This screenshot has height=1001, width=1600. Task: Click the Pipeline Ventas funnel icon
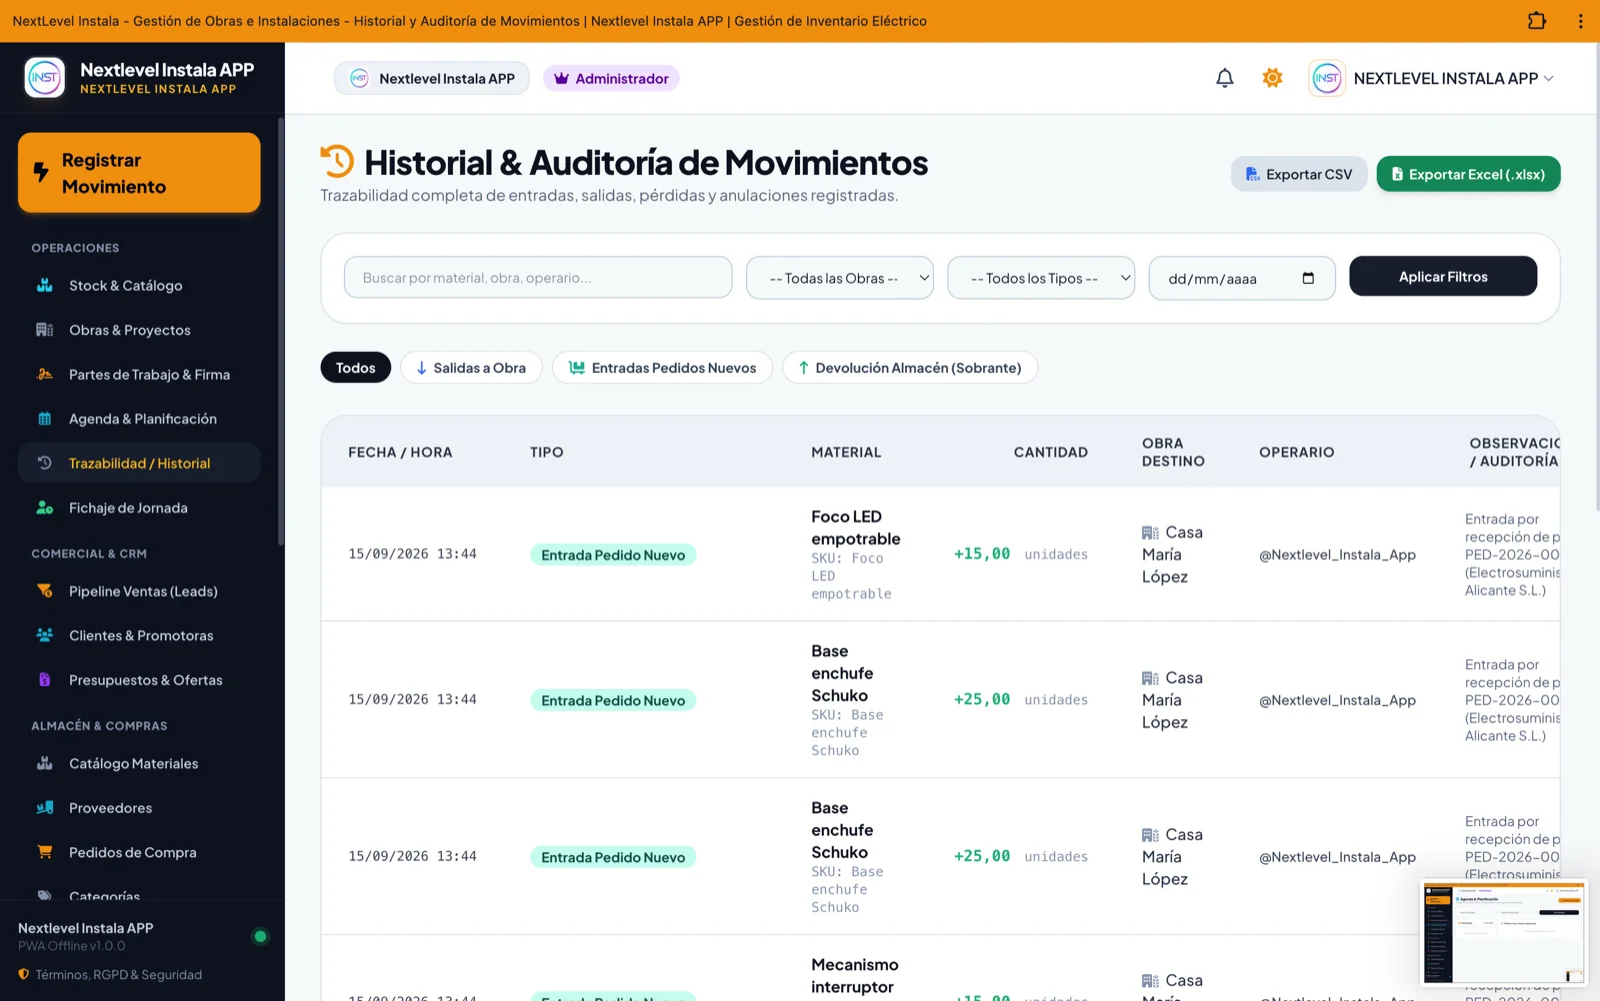(x=45, y=591)
